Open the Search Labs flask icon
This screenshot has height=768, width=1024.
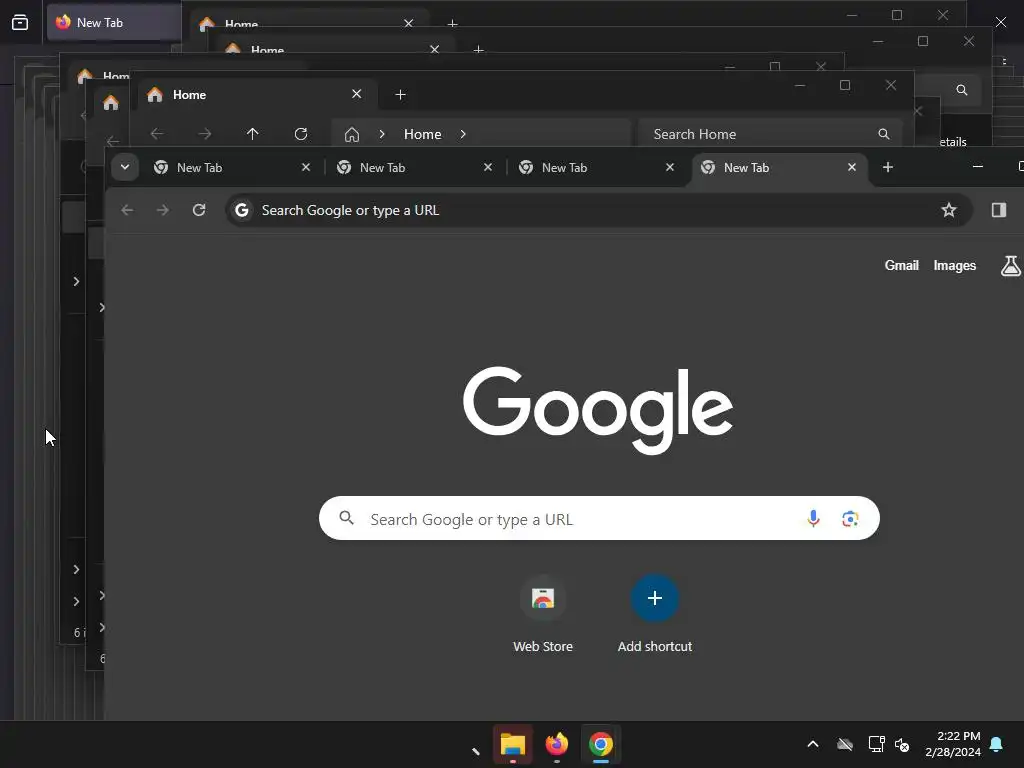pyautogui.click(x=1010, y=265)
